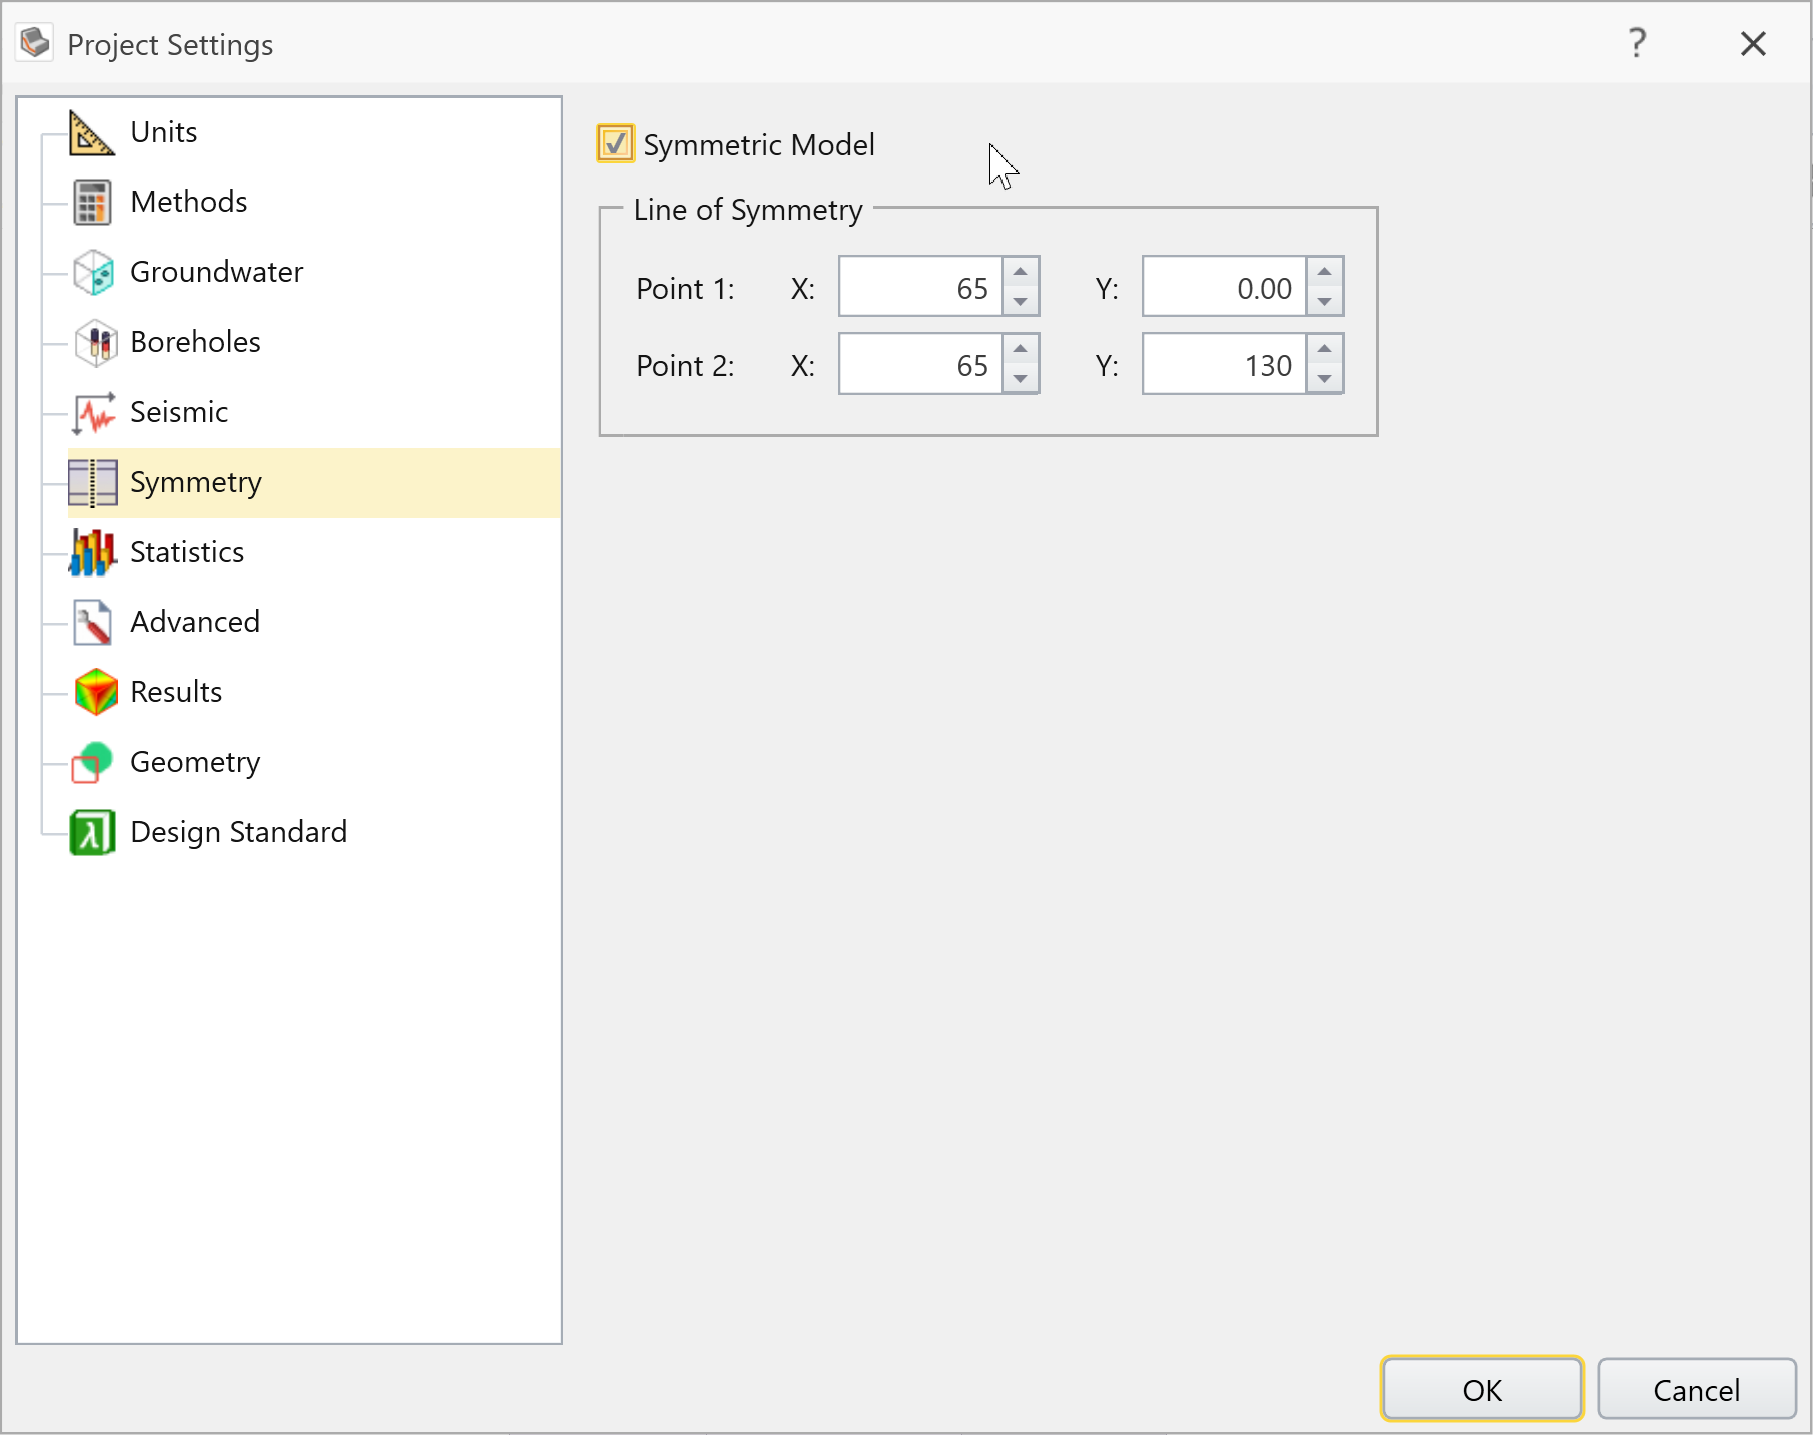The image size is (1813, 1435).
Task: Click the Point 1 Y input field
Action: (1224, 288)
